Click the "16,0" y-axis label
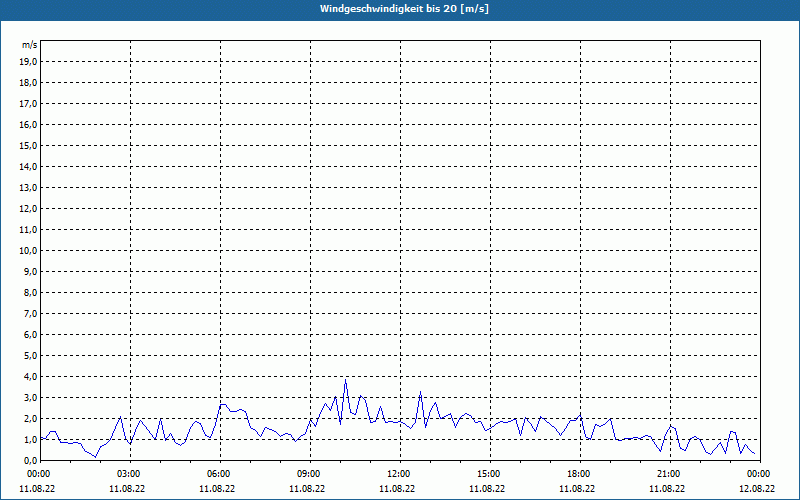Screen dimensions: 800x500 click(x=28, y=124)
